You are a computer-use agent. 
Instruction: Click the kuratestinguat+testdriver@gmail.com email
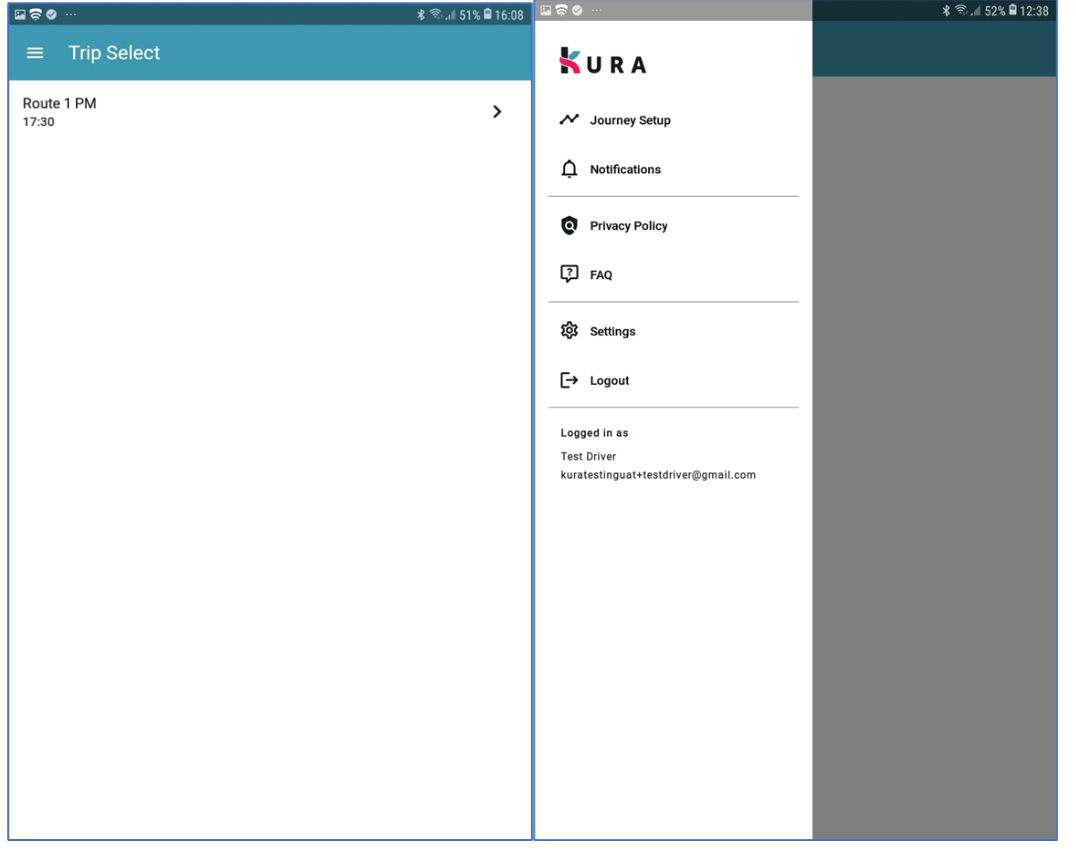[x=658, y=475]
